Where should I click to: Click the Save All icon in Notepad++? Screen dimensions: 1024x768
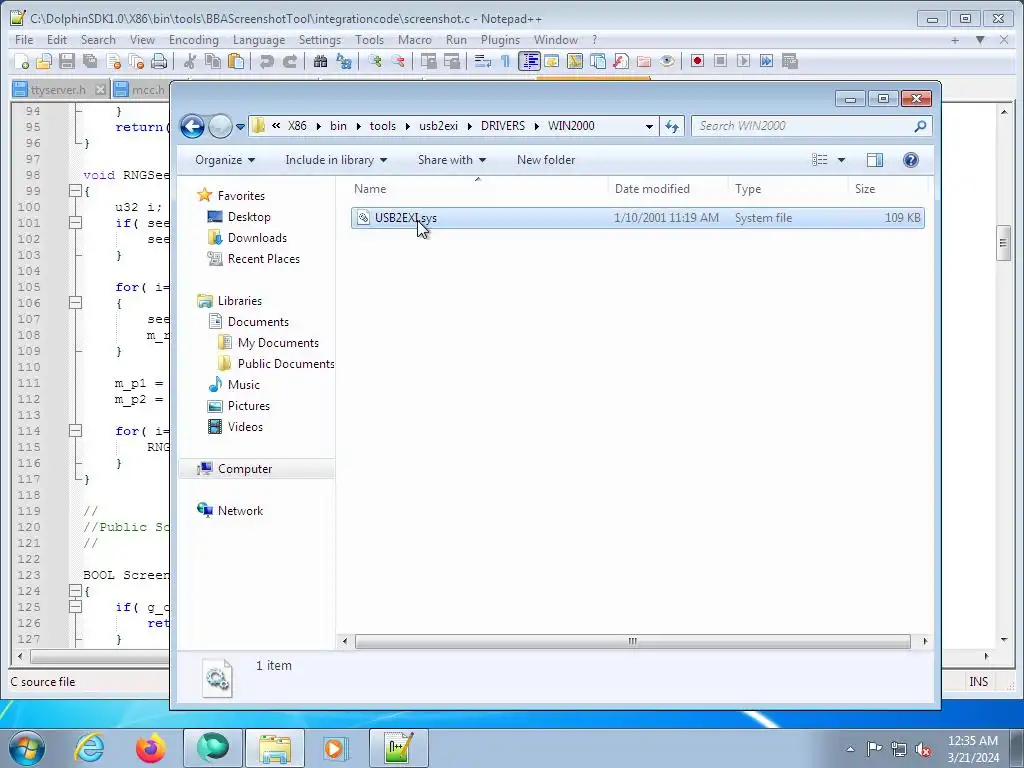click(90, 61)
